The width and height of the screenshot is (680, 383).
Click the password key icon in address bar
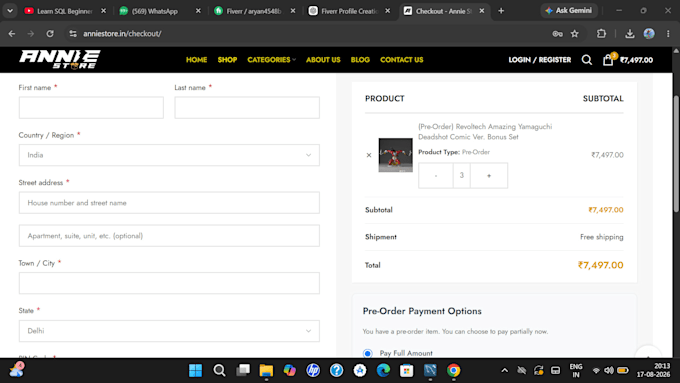pos(557,33)
